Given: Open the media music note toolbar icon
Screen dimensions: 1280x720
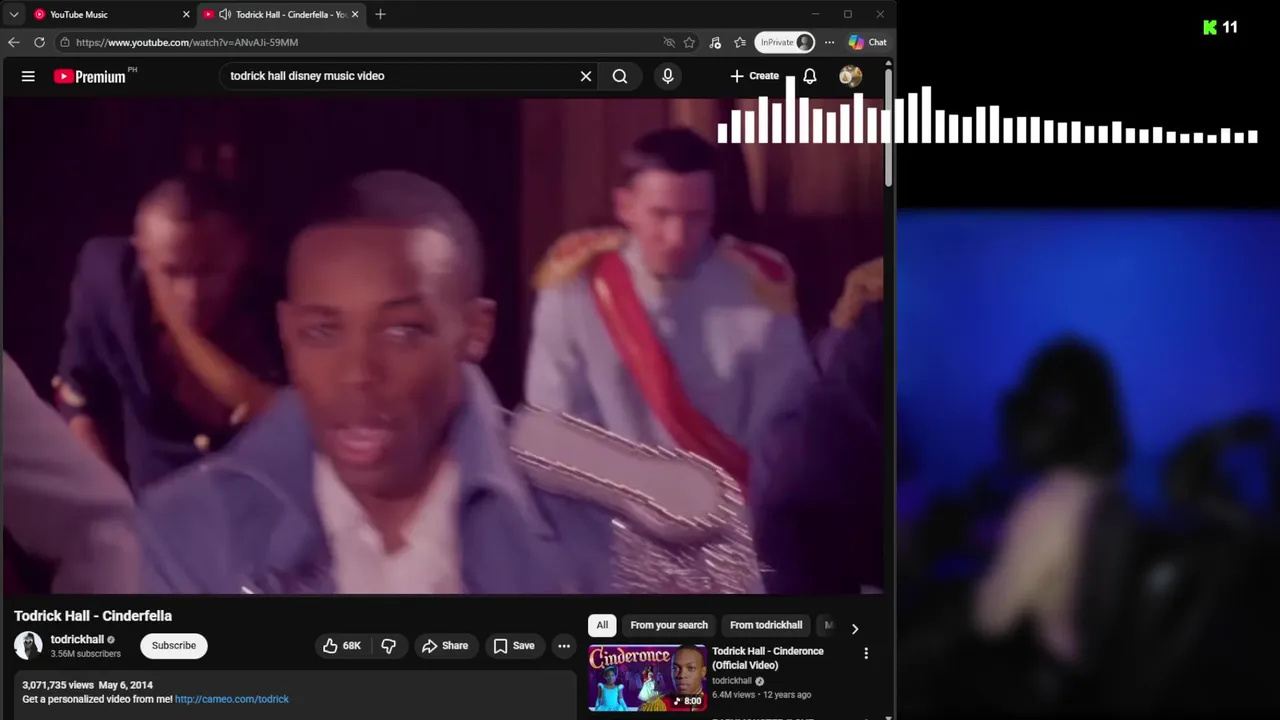Looking at the screenshot, I should point(715,42).
